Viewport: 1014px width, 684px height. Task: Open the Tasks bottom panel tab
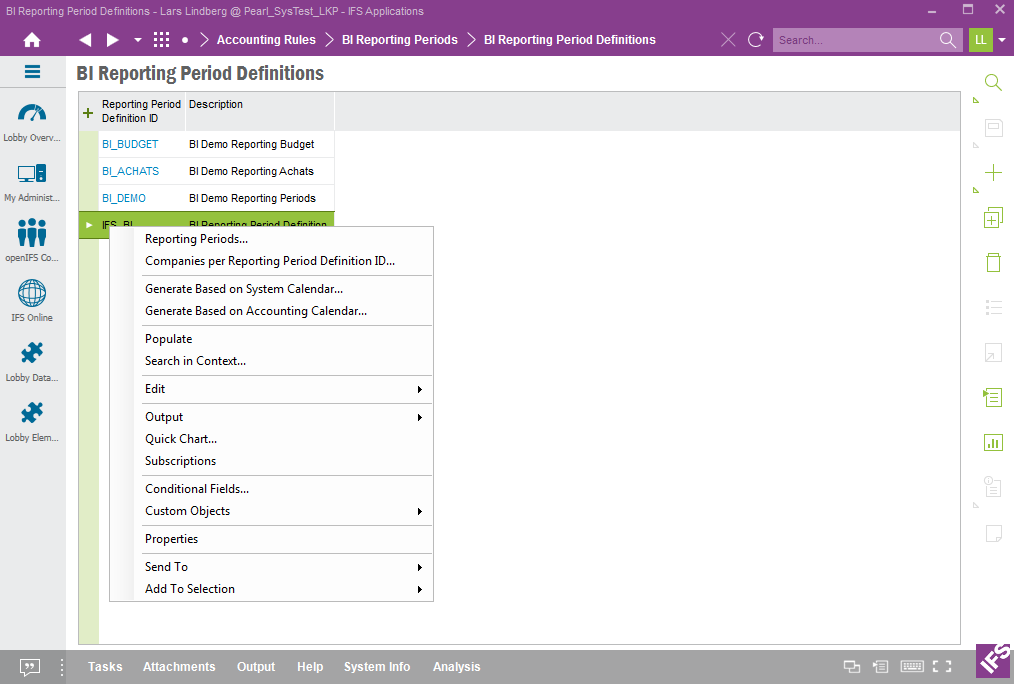pos(105,667)
